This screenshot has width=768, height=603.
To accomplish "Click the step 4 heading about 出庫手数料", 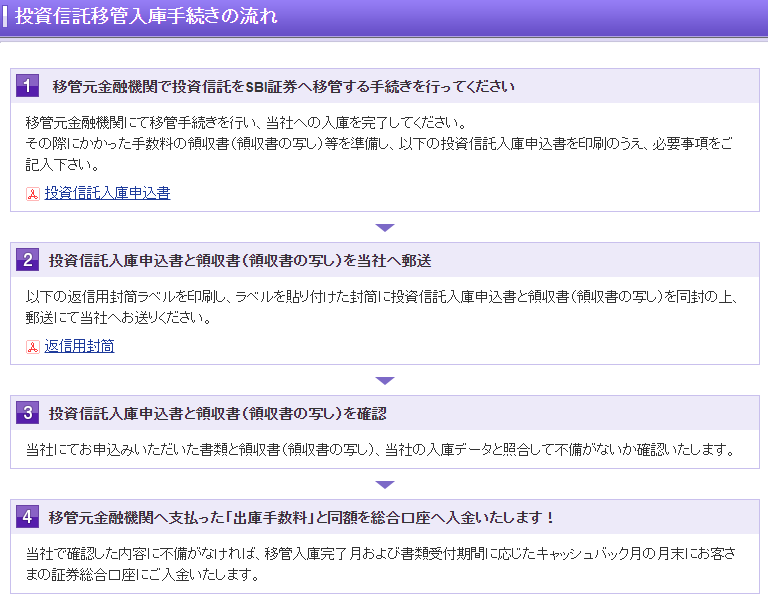I will [x=302, y=517].
